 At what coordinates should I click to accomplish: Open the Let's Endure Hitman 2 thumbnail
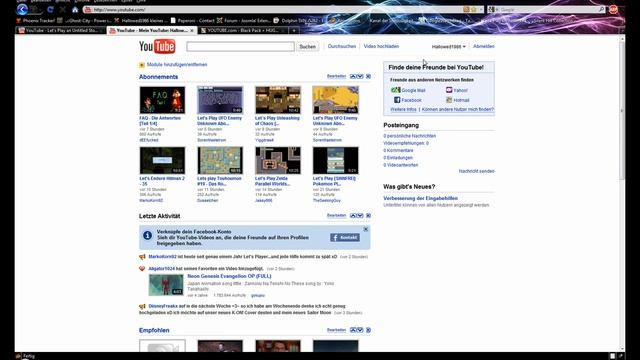click(162, 160)
